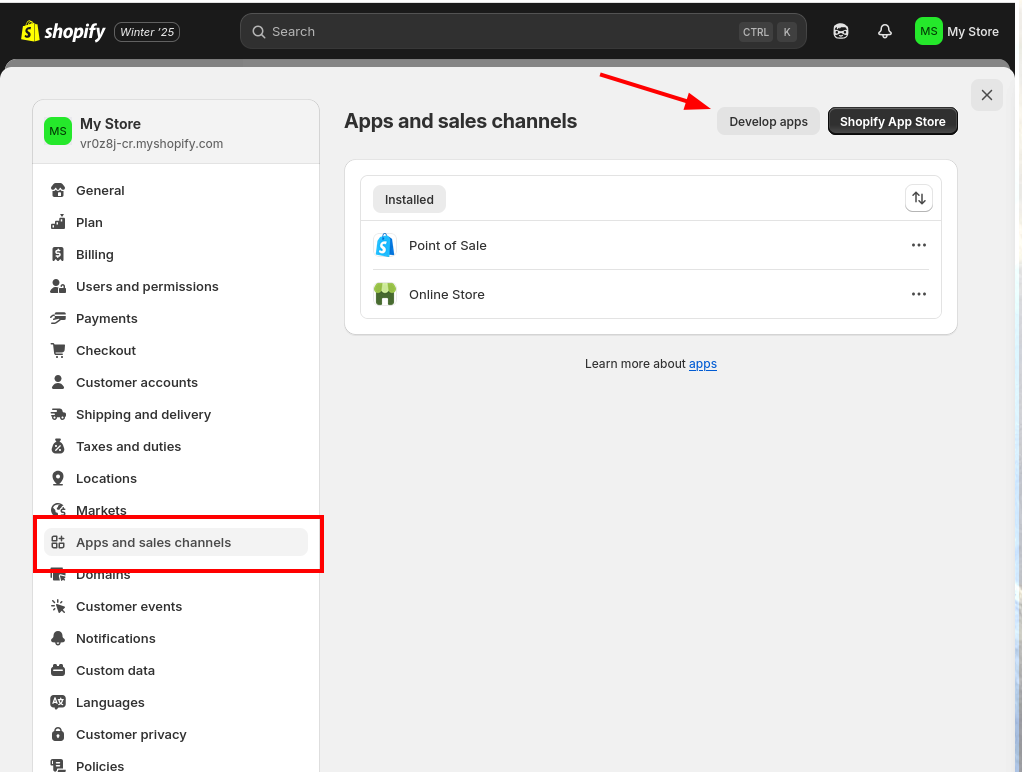Click the sort arrows icon button
The height and width of the screenshot is (772, 1022).
tap(918, 198)
